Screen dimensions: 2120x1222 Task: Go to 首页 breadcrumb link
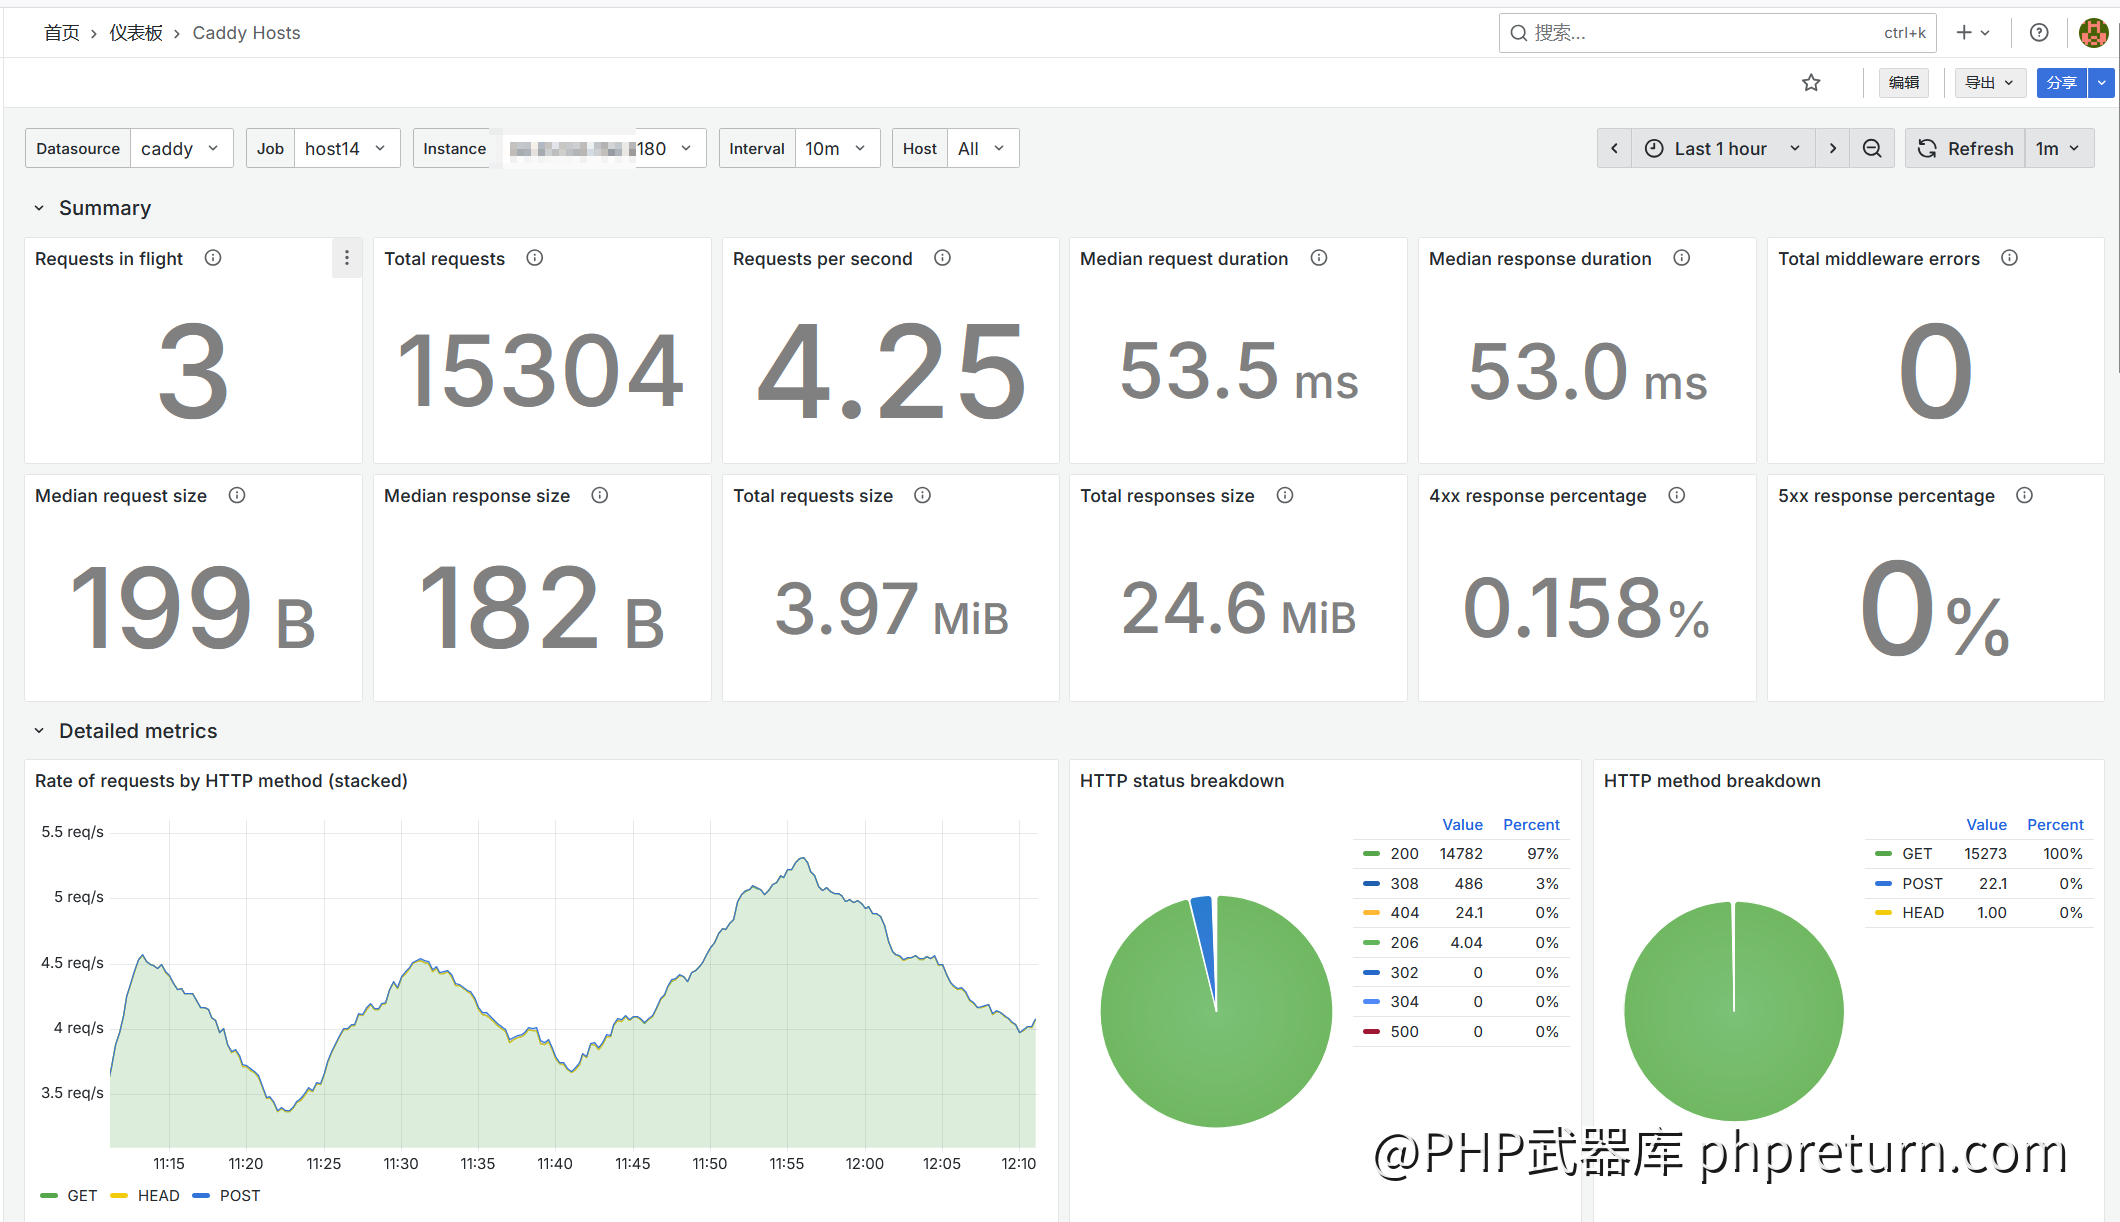(61, 33)
